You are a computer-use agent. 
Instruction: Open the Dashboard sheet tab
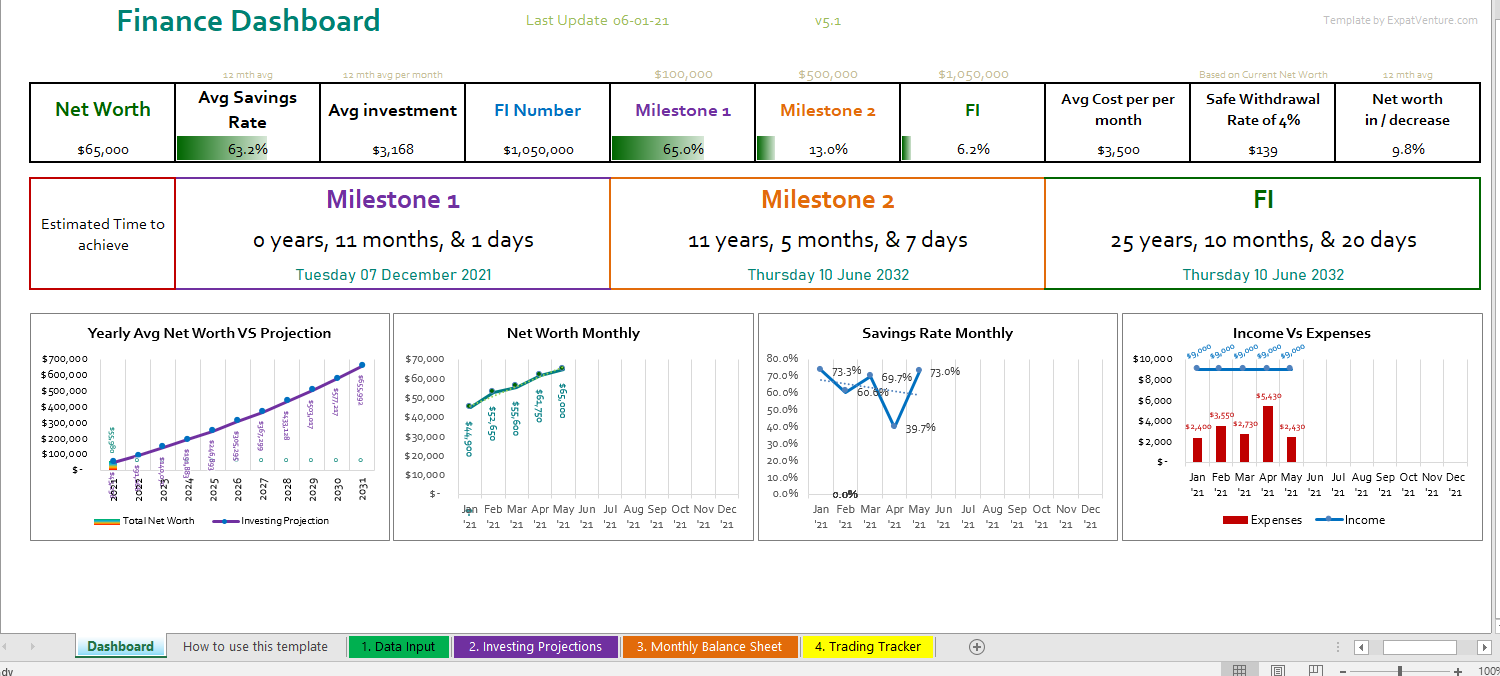click(120, 647)
